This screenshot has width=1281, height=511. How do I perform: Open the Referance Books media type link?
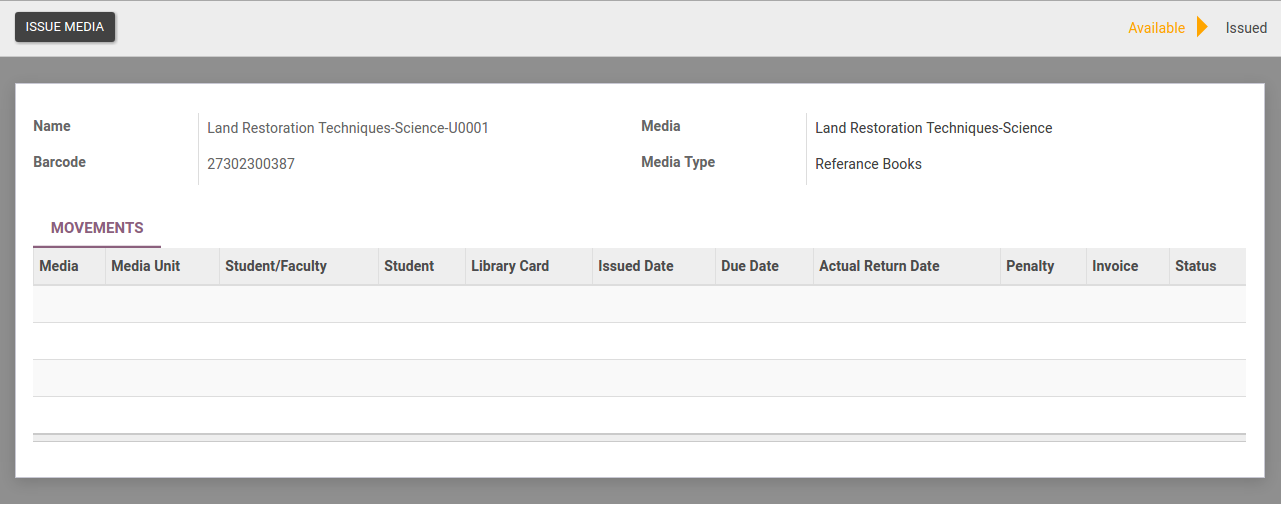[868, 164]
